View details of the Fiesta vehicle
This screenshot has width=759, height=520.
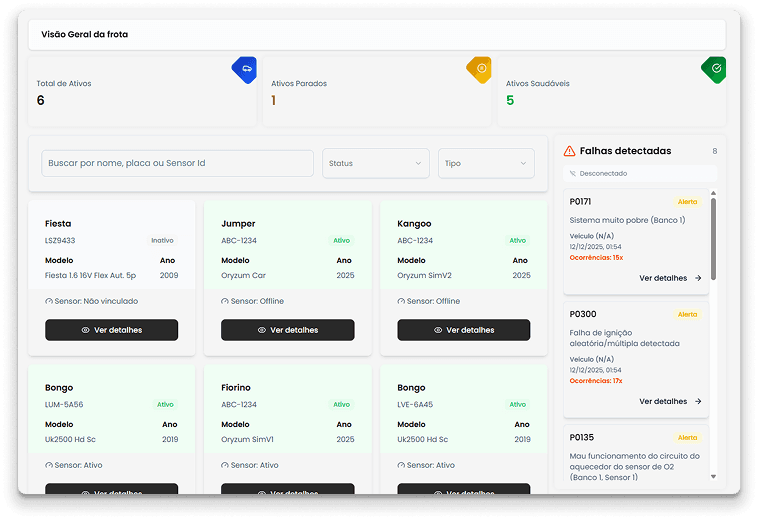coord(111,330)
